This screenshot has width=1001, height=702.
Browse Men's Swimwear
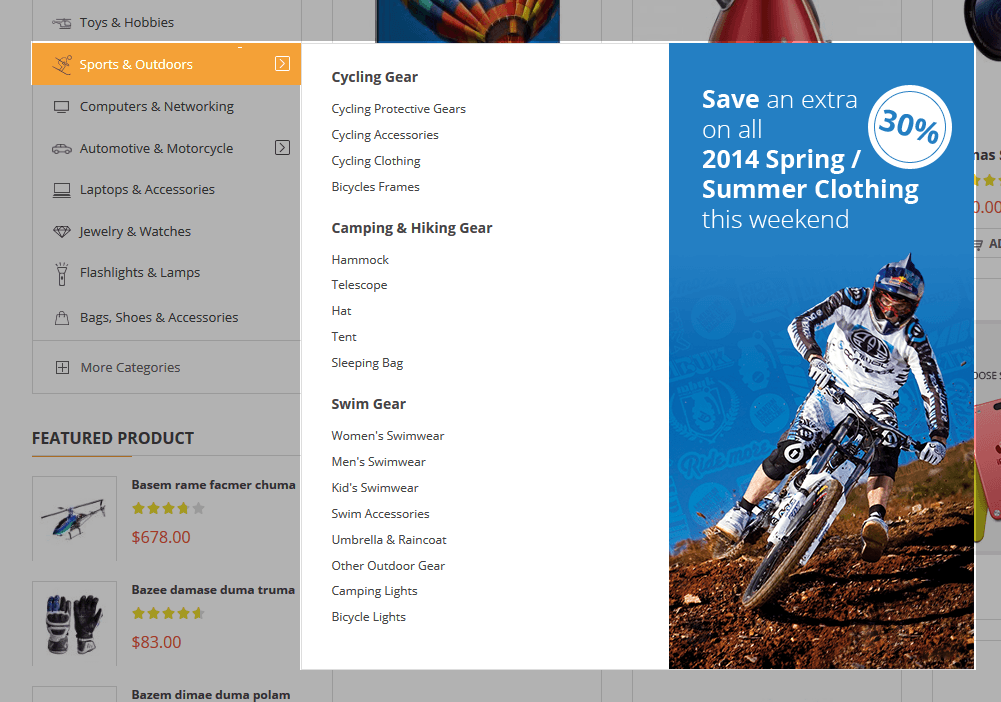pyautogui.click(x=379, y=462)
